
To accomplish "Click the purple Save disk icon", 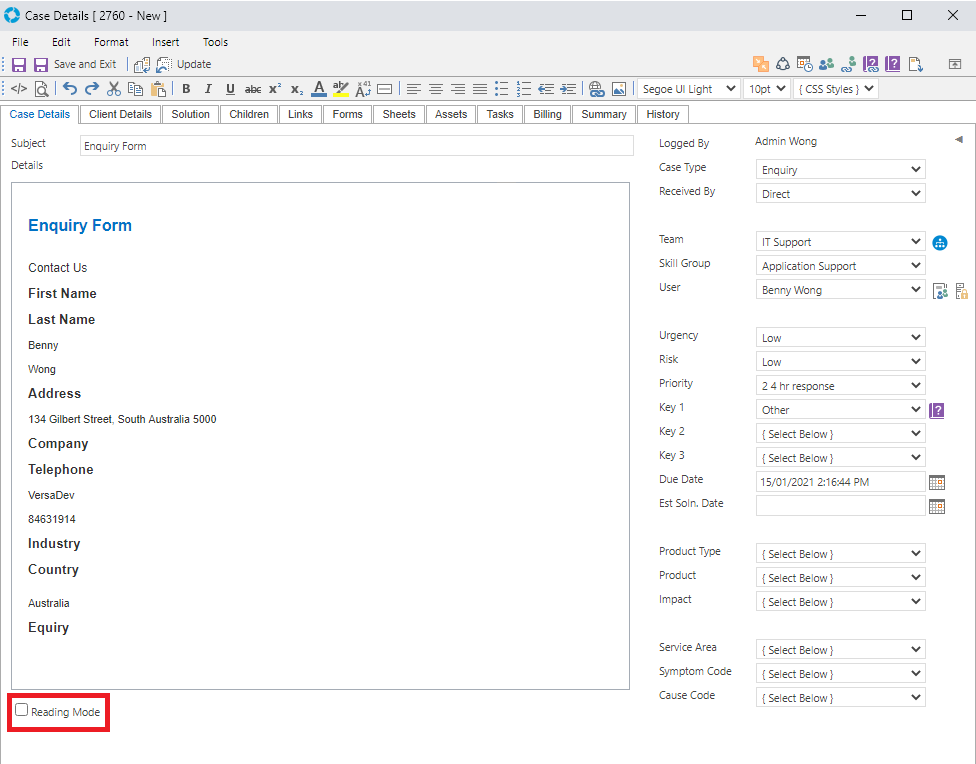I will tap(19, 65).
